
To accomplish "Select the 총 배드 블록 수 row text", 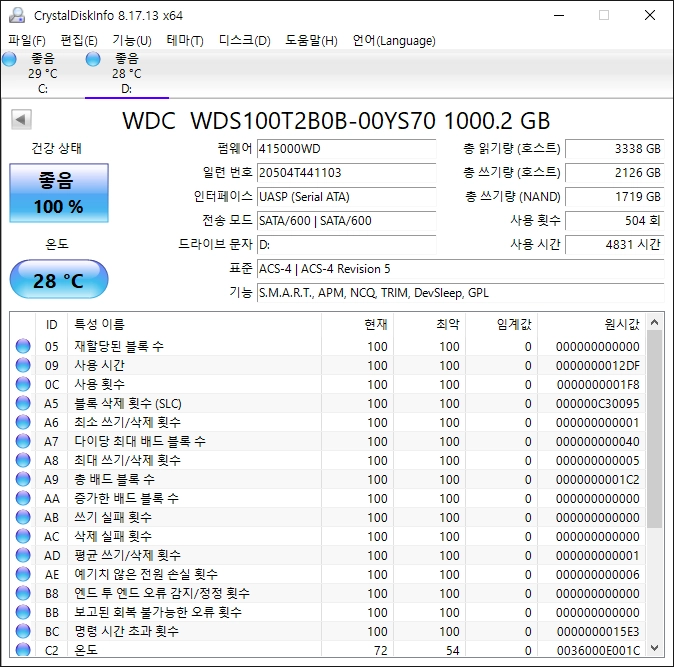I will (x=114, y=479).
